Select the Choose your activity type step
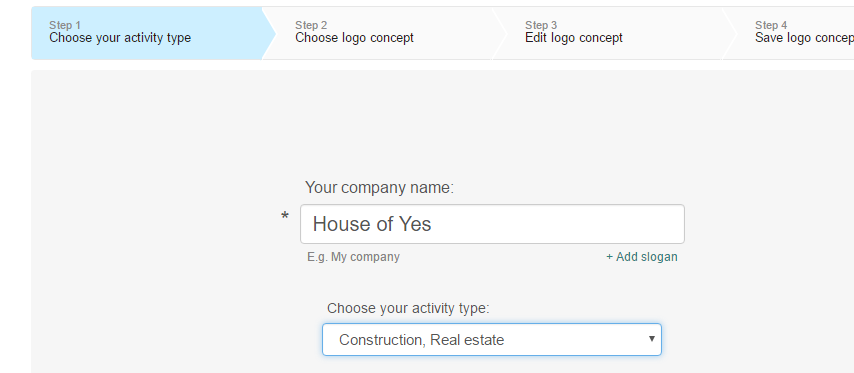 (x=147, y=33)
